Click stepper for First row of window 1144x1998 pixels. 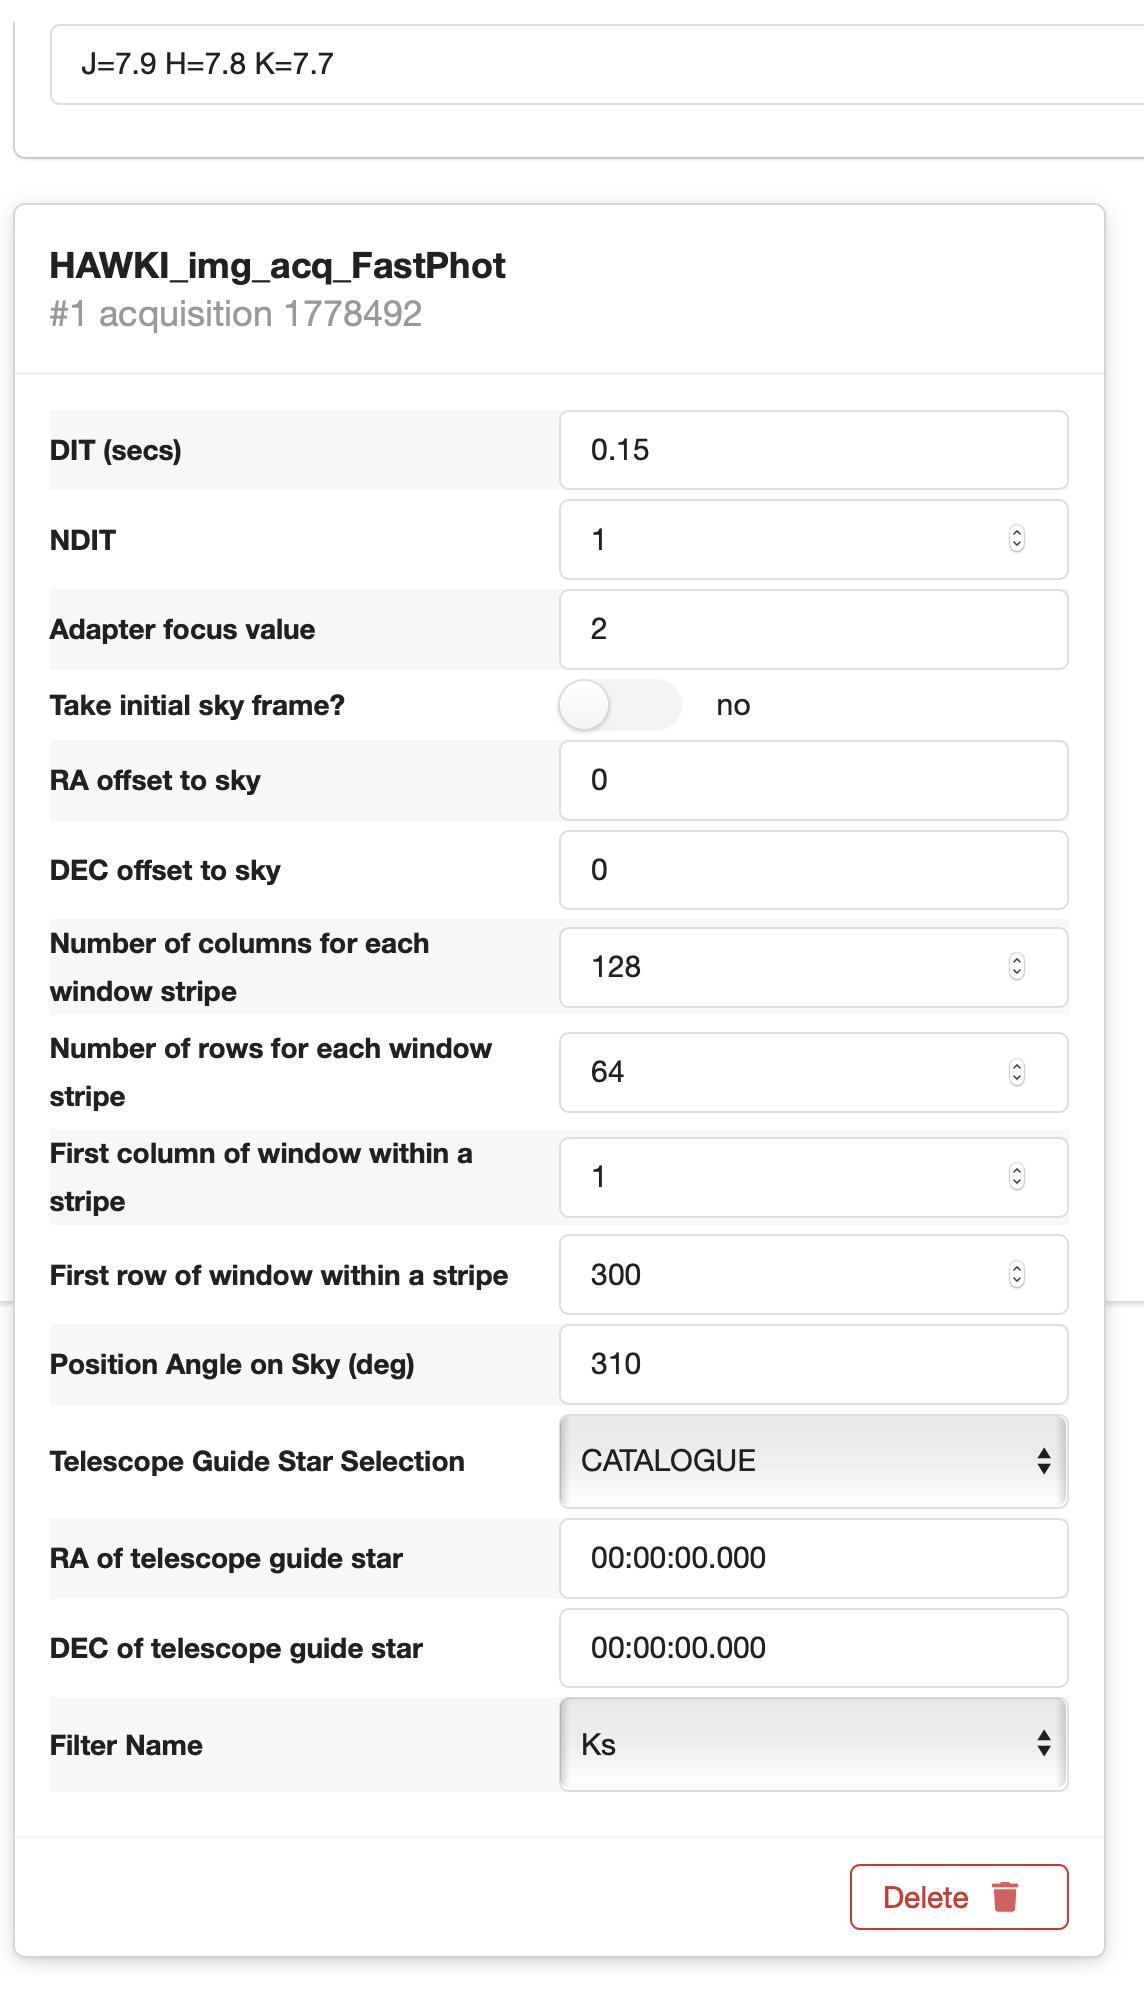point(1016,1275)
